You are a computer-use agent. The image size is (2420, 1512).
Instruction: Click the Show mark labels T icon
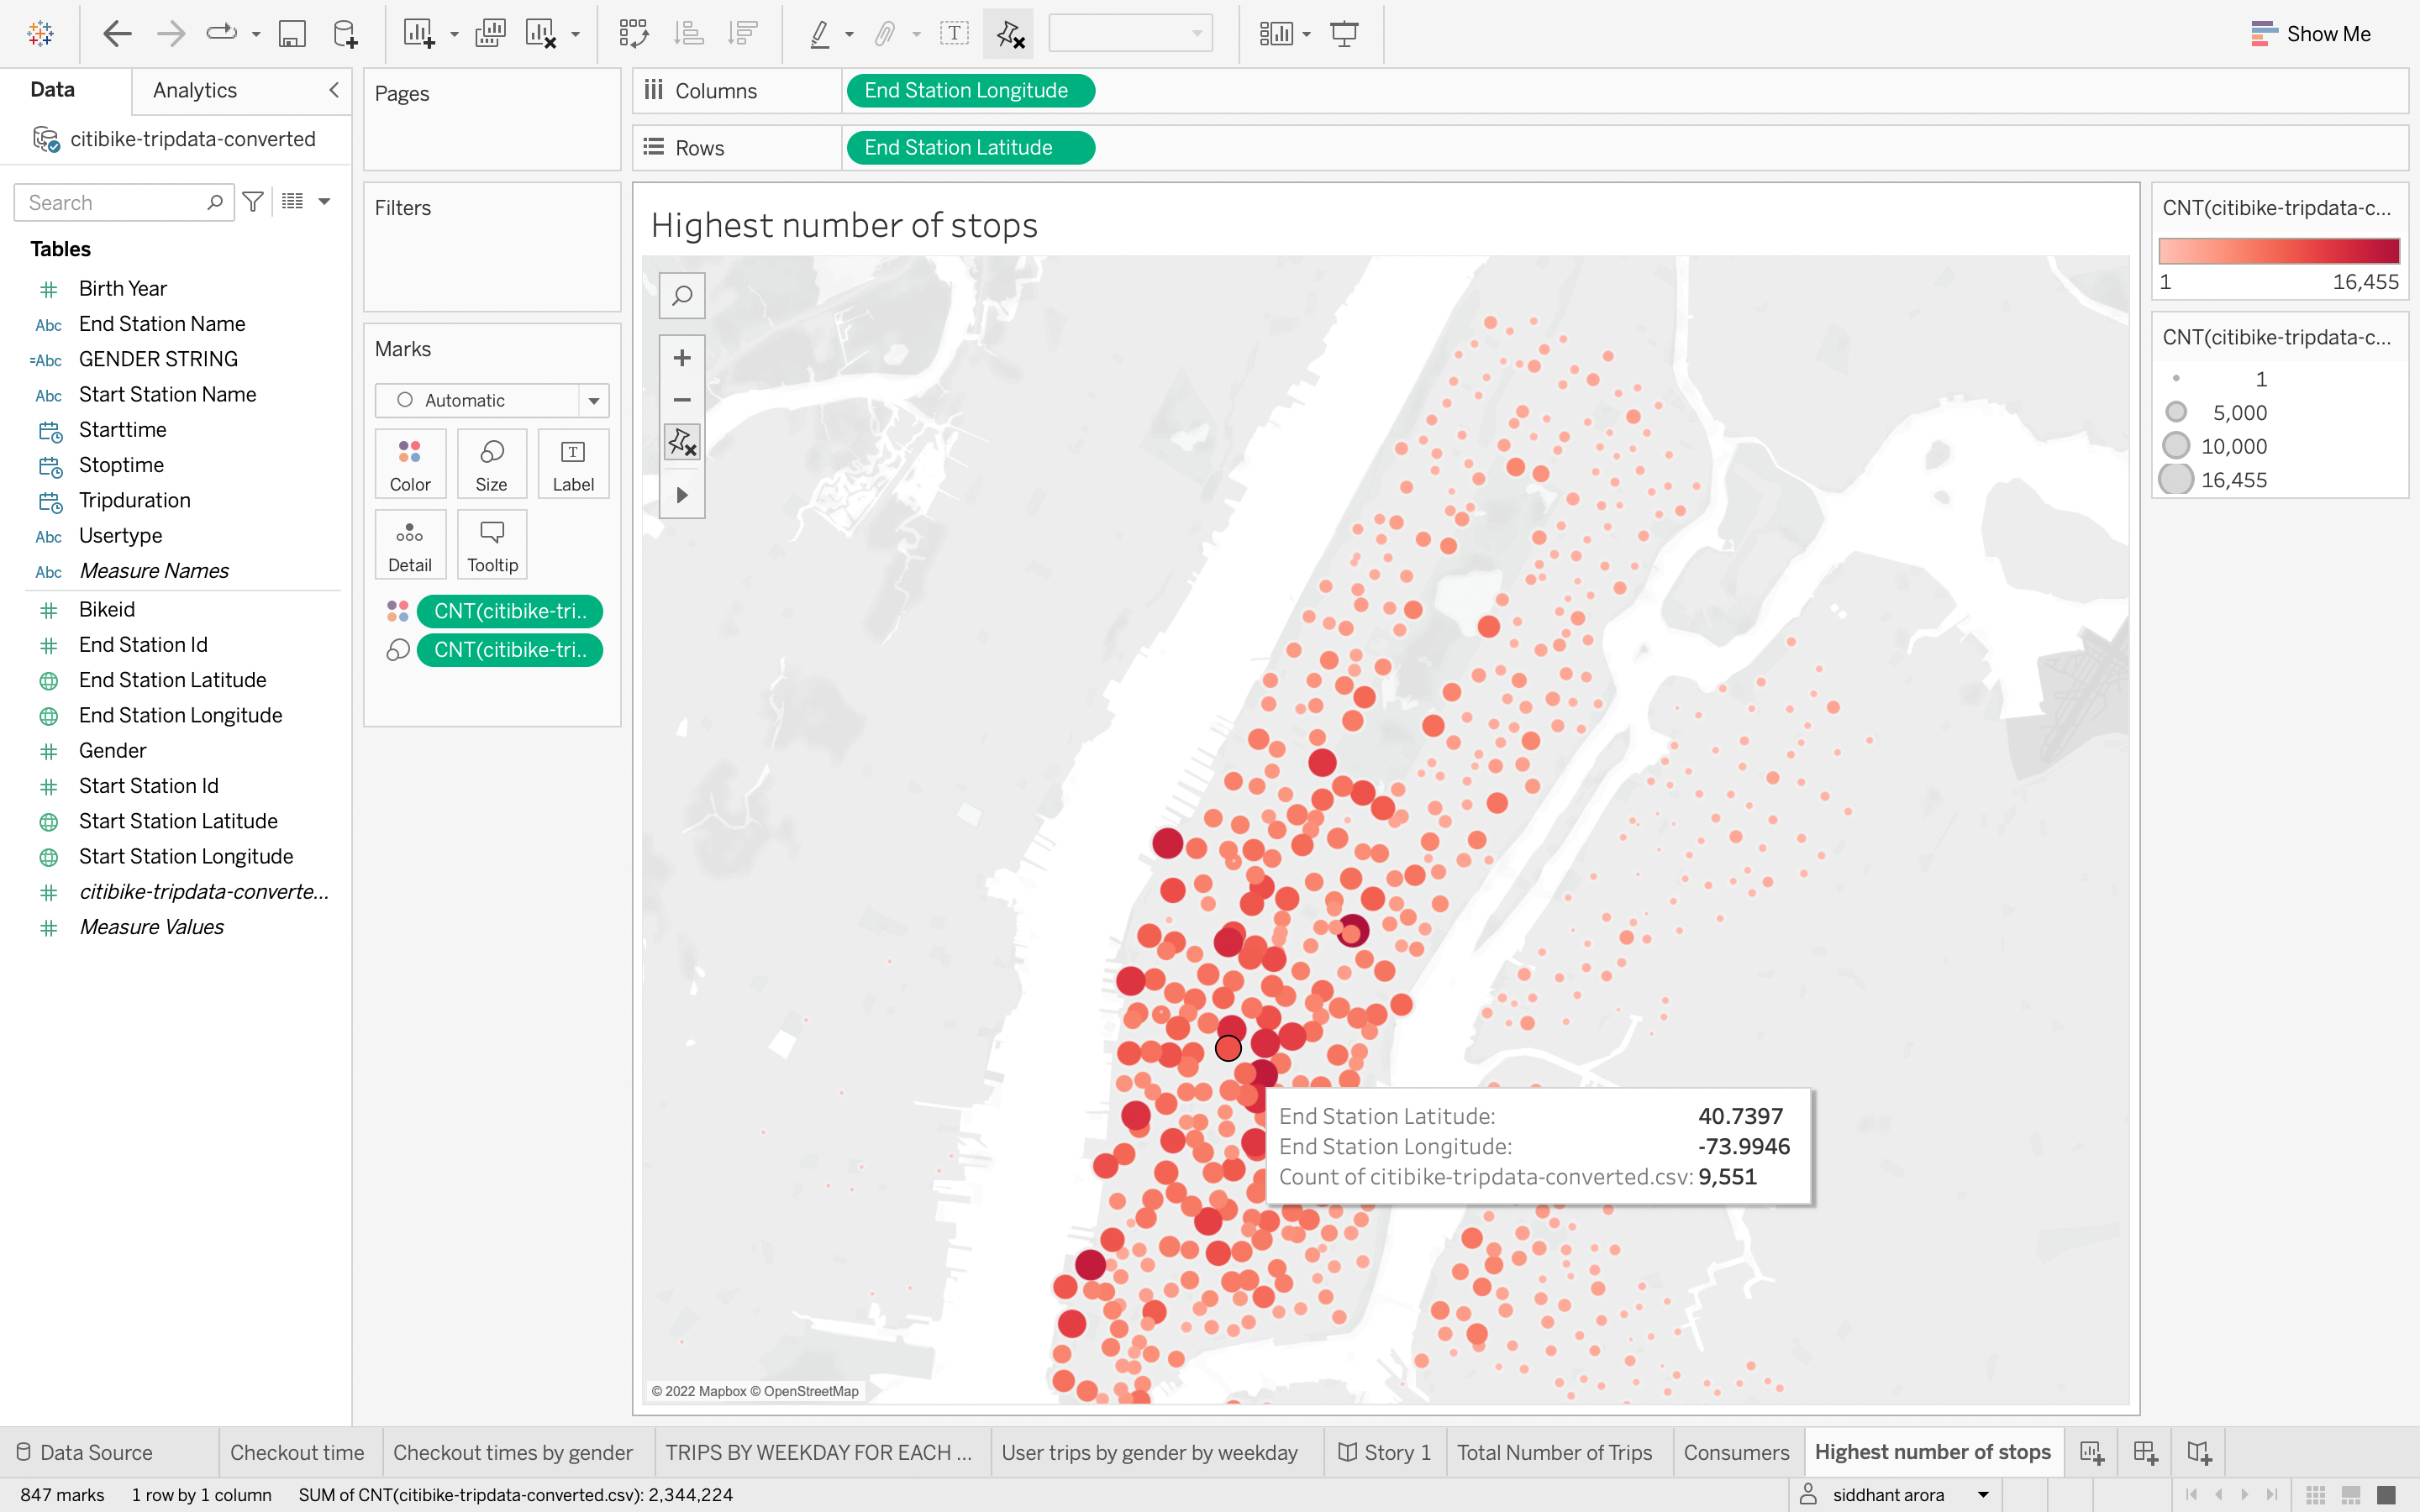(954, 34)
